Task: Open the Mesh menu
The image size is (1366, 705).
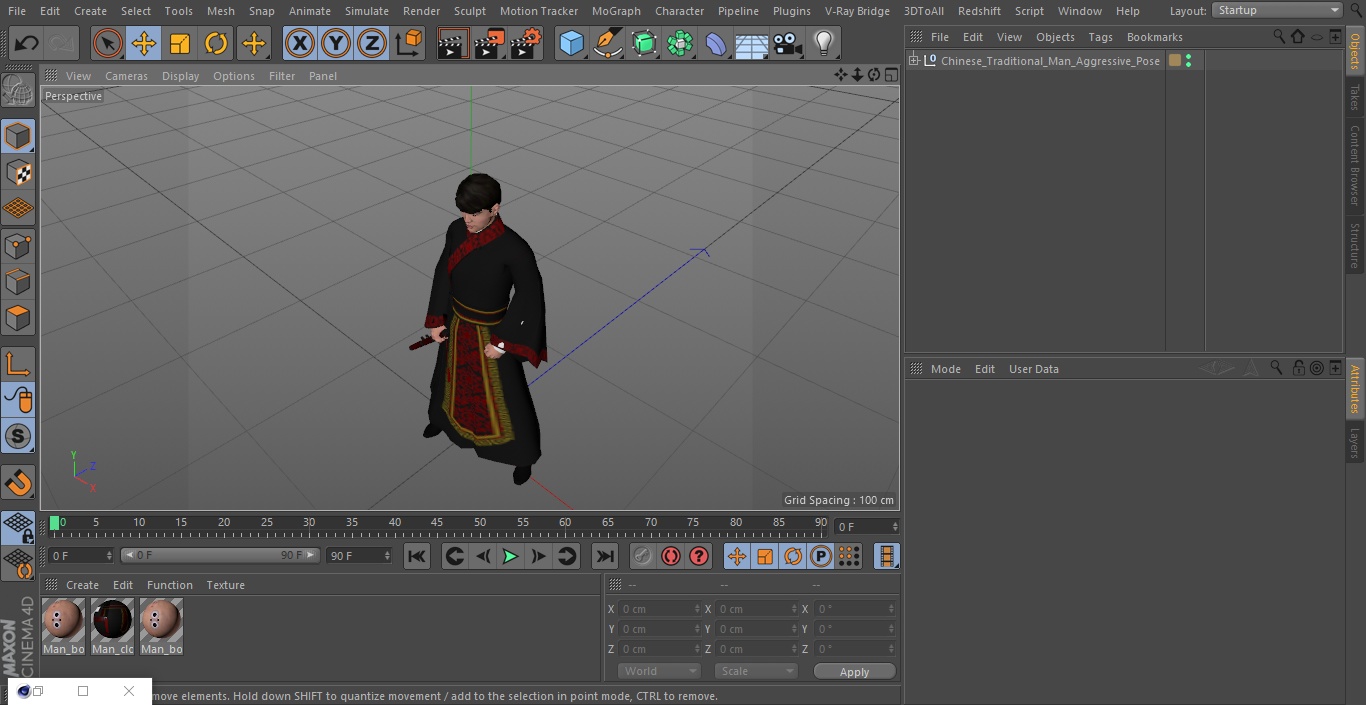Action: point(221,11)
